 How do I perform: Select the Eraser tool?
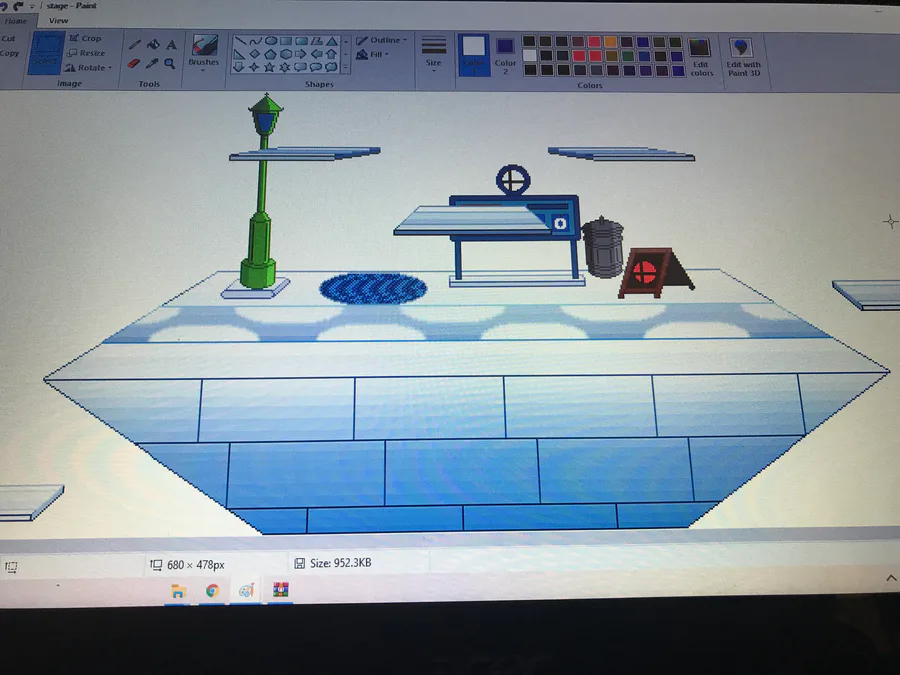(134, 63)
